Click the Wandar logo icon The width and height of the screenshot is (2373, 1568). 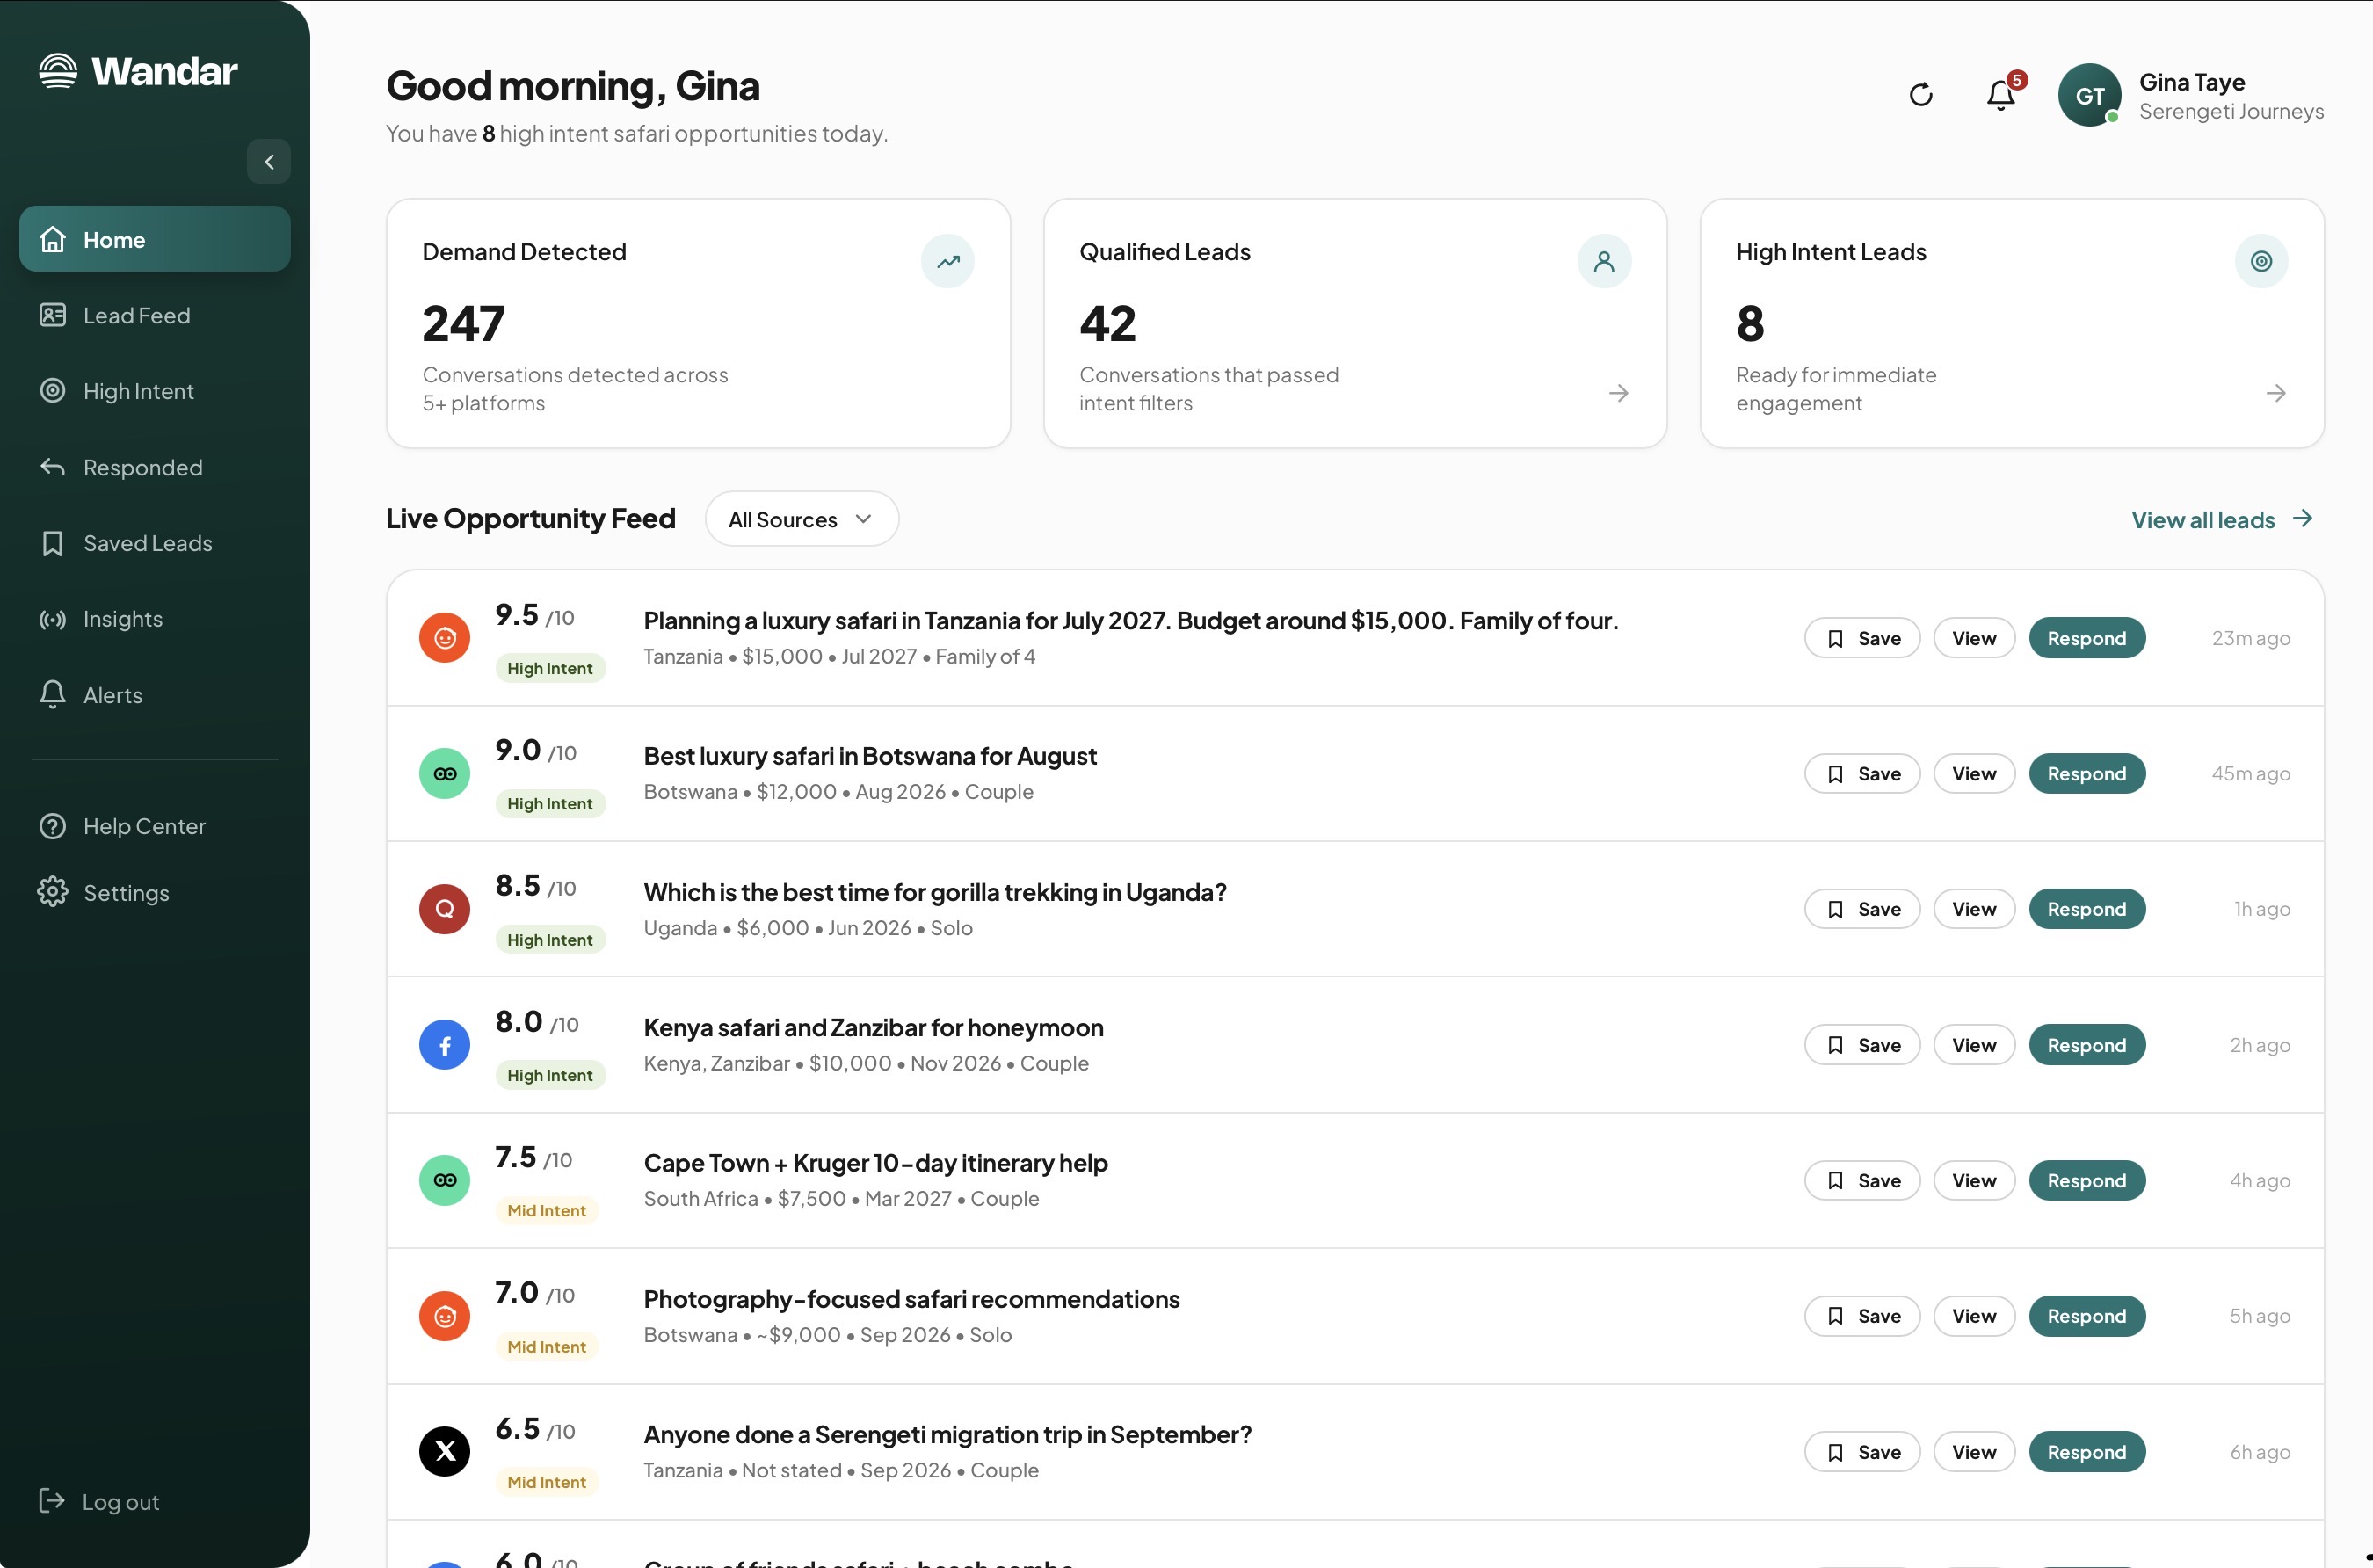click(58, 71)
